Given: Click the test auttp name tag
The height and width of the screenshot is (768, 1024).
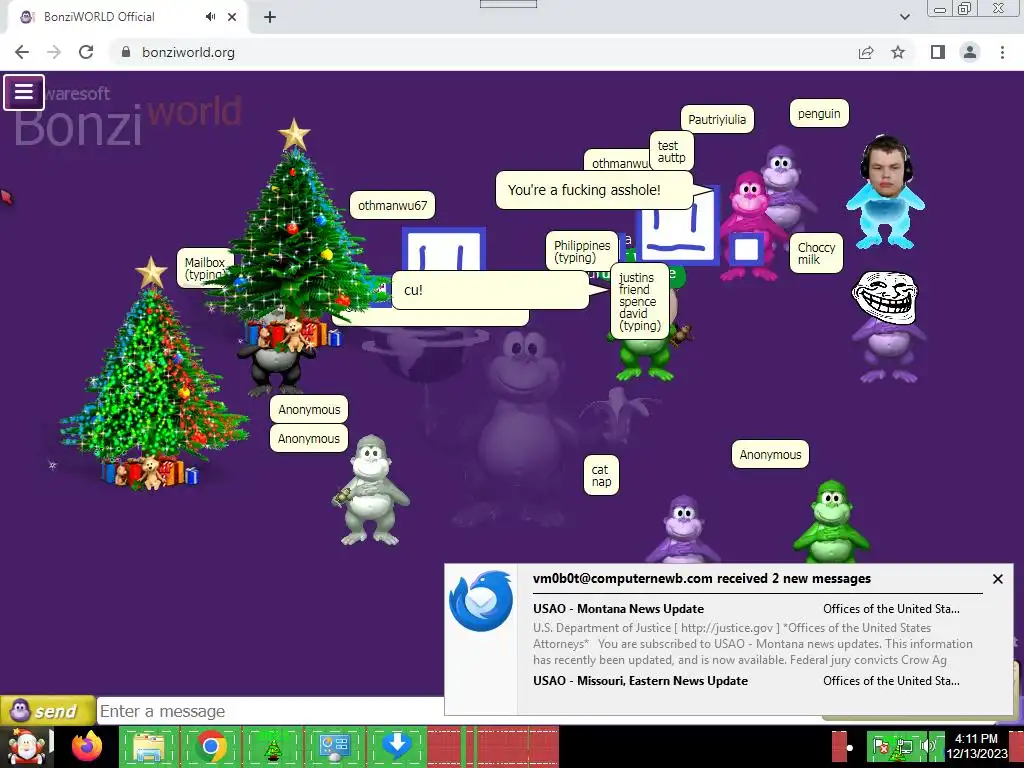Looking at the screenshot, I should point(671,152).
